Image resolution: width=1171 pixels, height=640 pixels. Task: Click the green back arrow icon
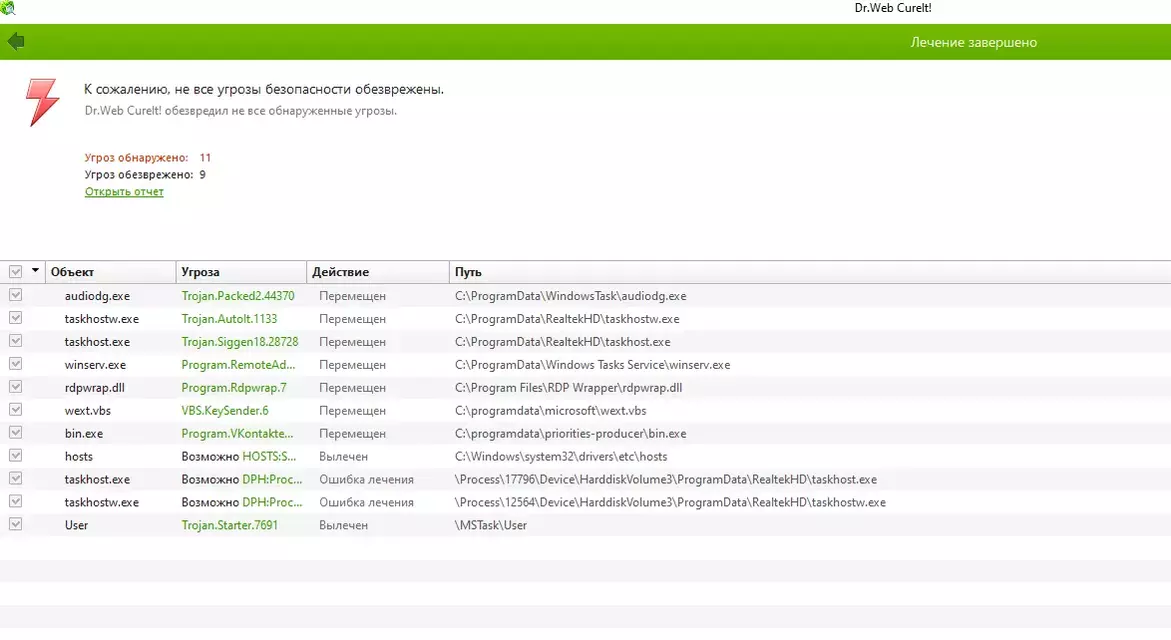click(x=16, y=42)
